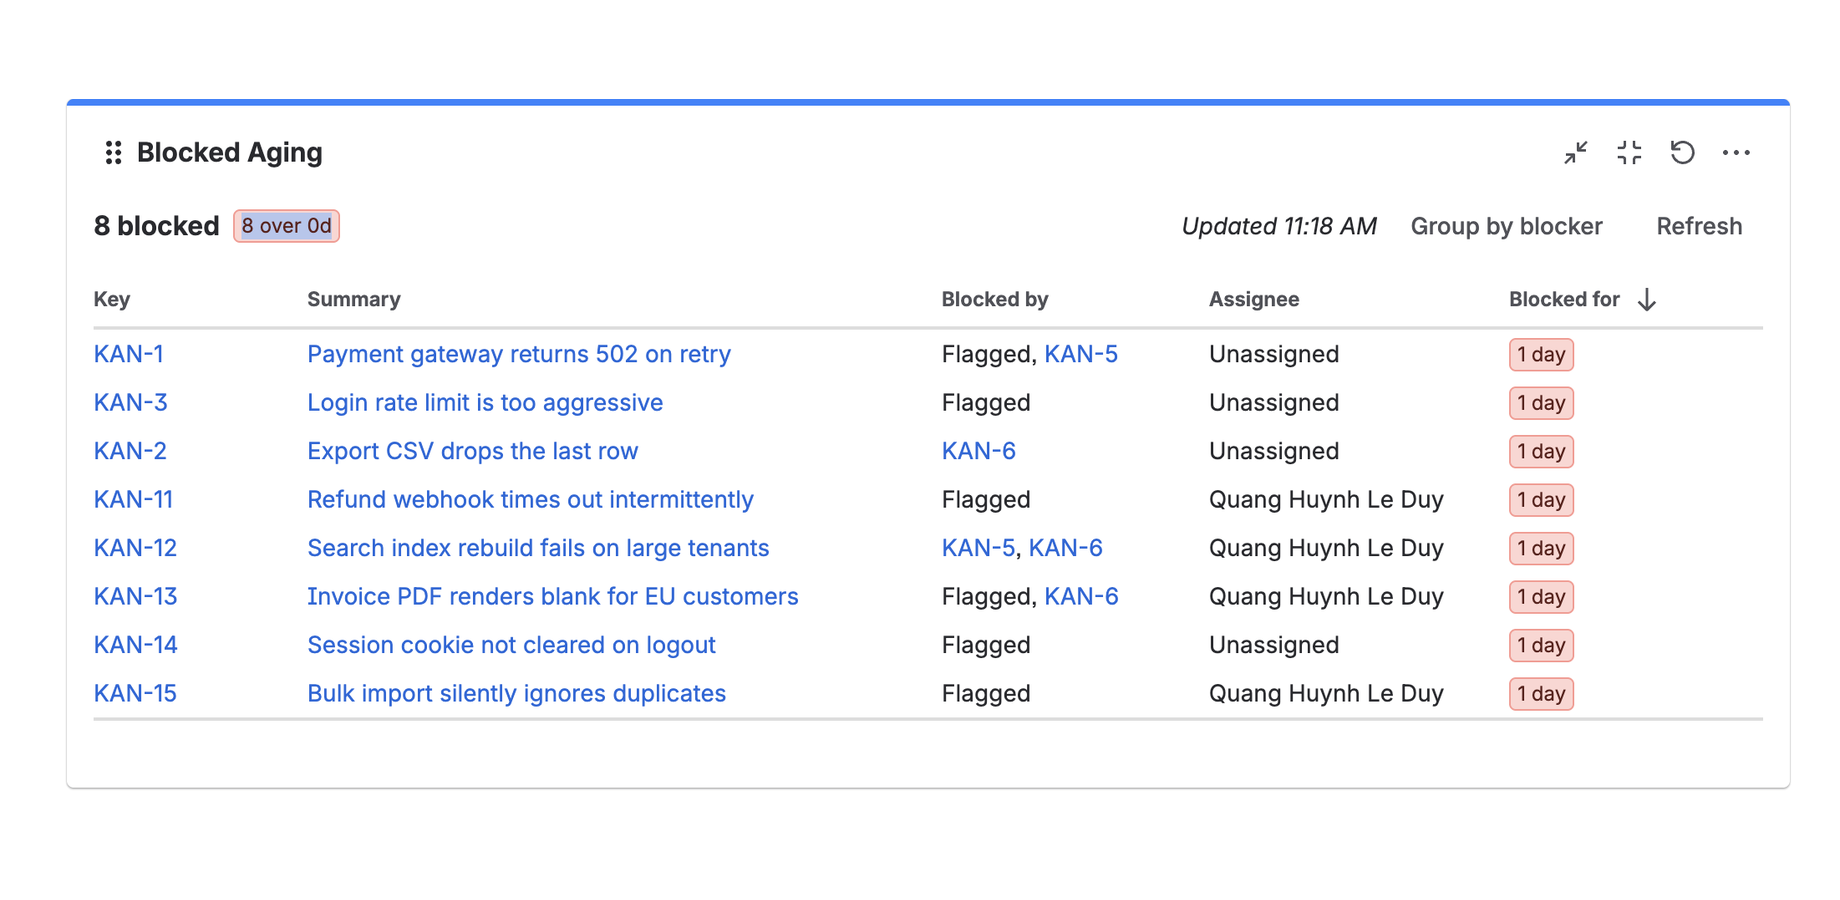Open issue KAN-1 key link
This screenshot has width=1840, height=900.
pos(128,354)
